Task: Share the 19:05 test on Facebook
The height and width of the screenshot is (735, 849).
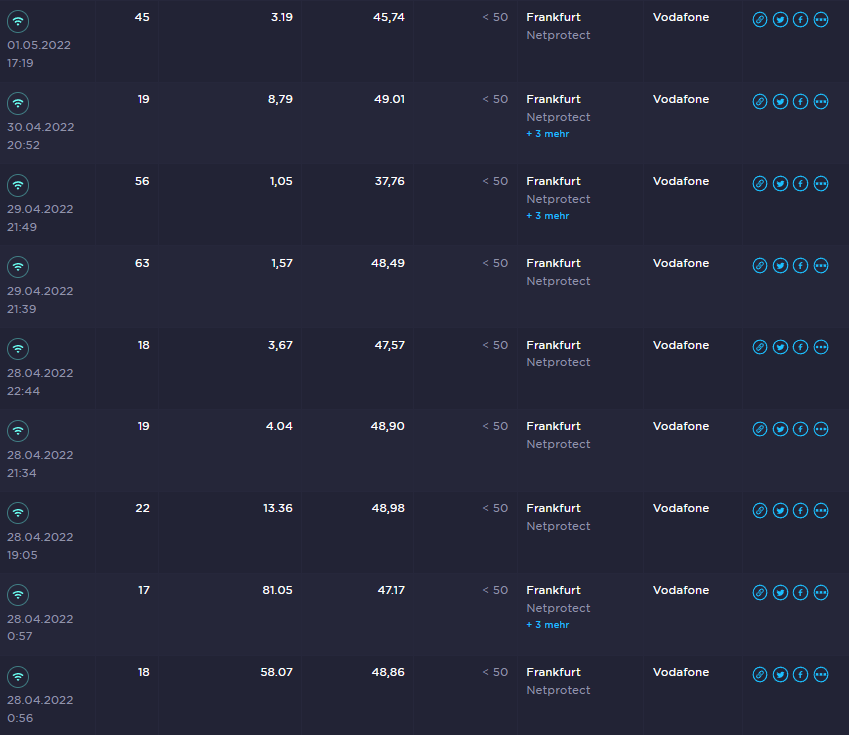Action: [x=800, y=511]
